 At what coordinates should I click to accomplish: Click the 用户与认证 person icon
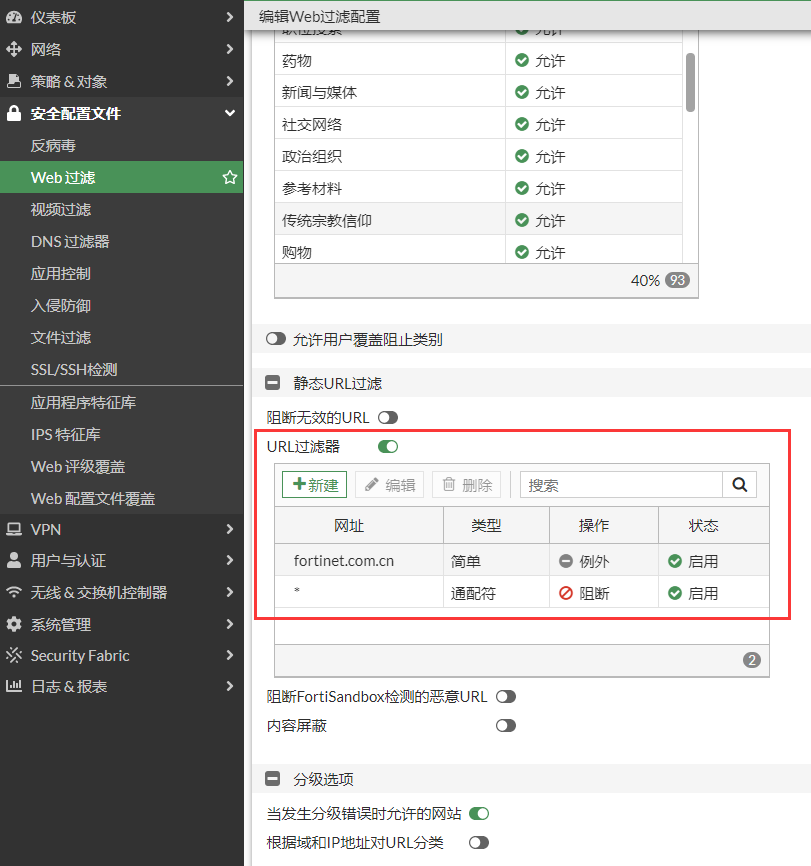14,561
